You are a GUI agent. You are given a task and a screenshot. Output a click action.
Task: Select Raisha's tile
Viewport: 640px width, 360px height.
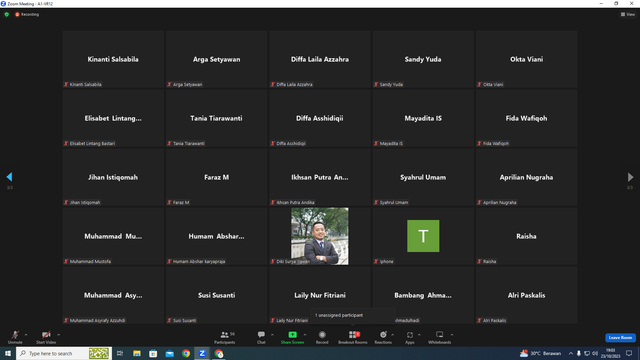(x=527, y=236)
